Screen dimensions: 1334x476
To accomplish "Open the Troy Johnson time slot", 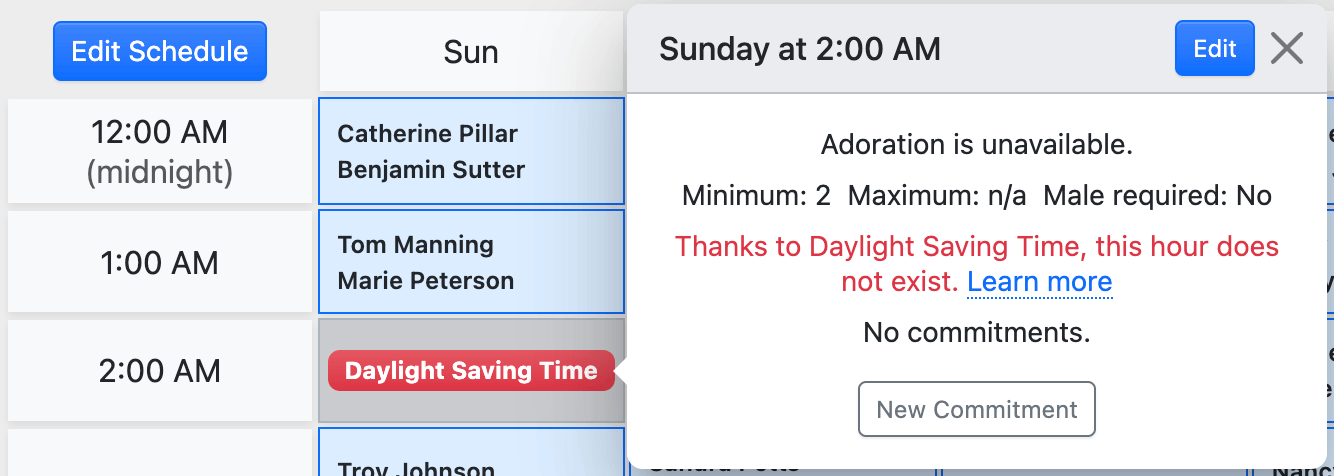I will click(416, 467).
